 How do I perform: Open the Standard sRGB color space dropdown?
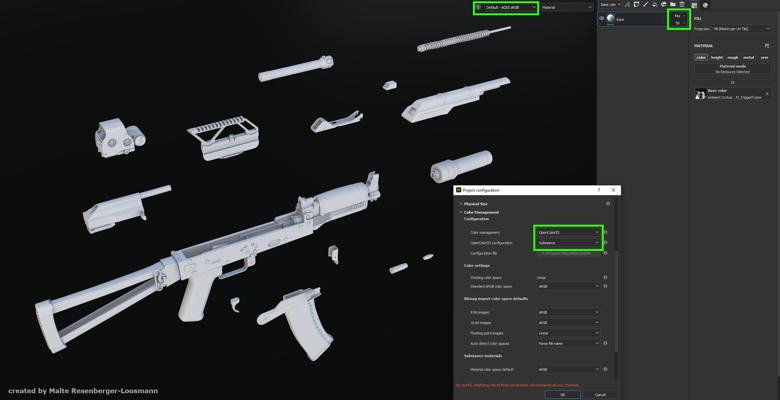pos(568,287)
